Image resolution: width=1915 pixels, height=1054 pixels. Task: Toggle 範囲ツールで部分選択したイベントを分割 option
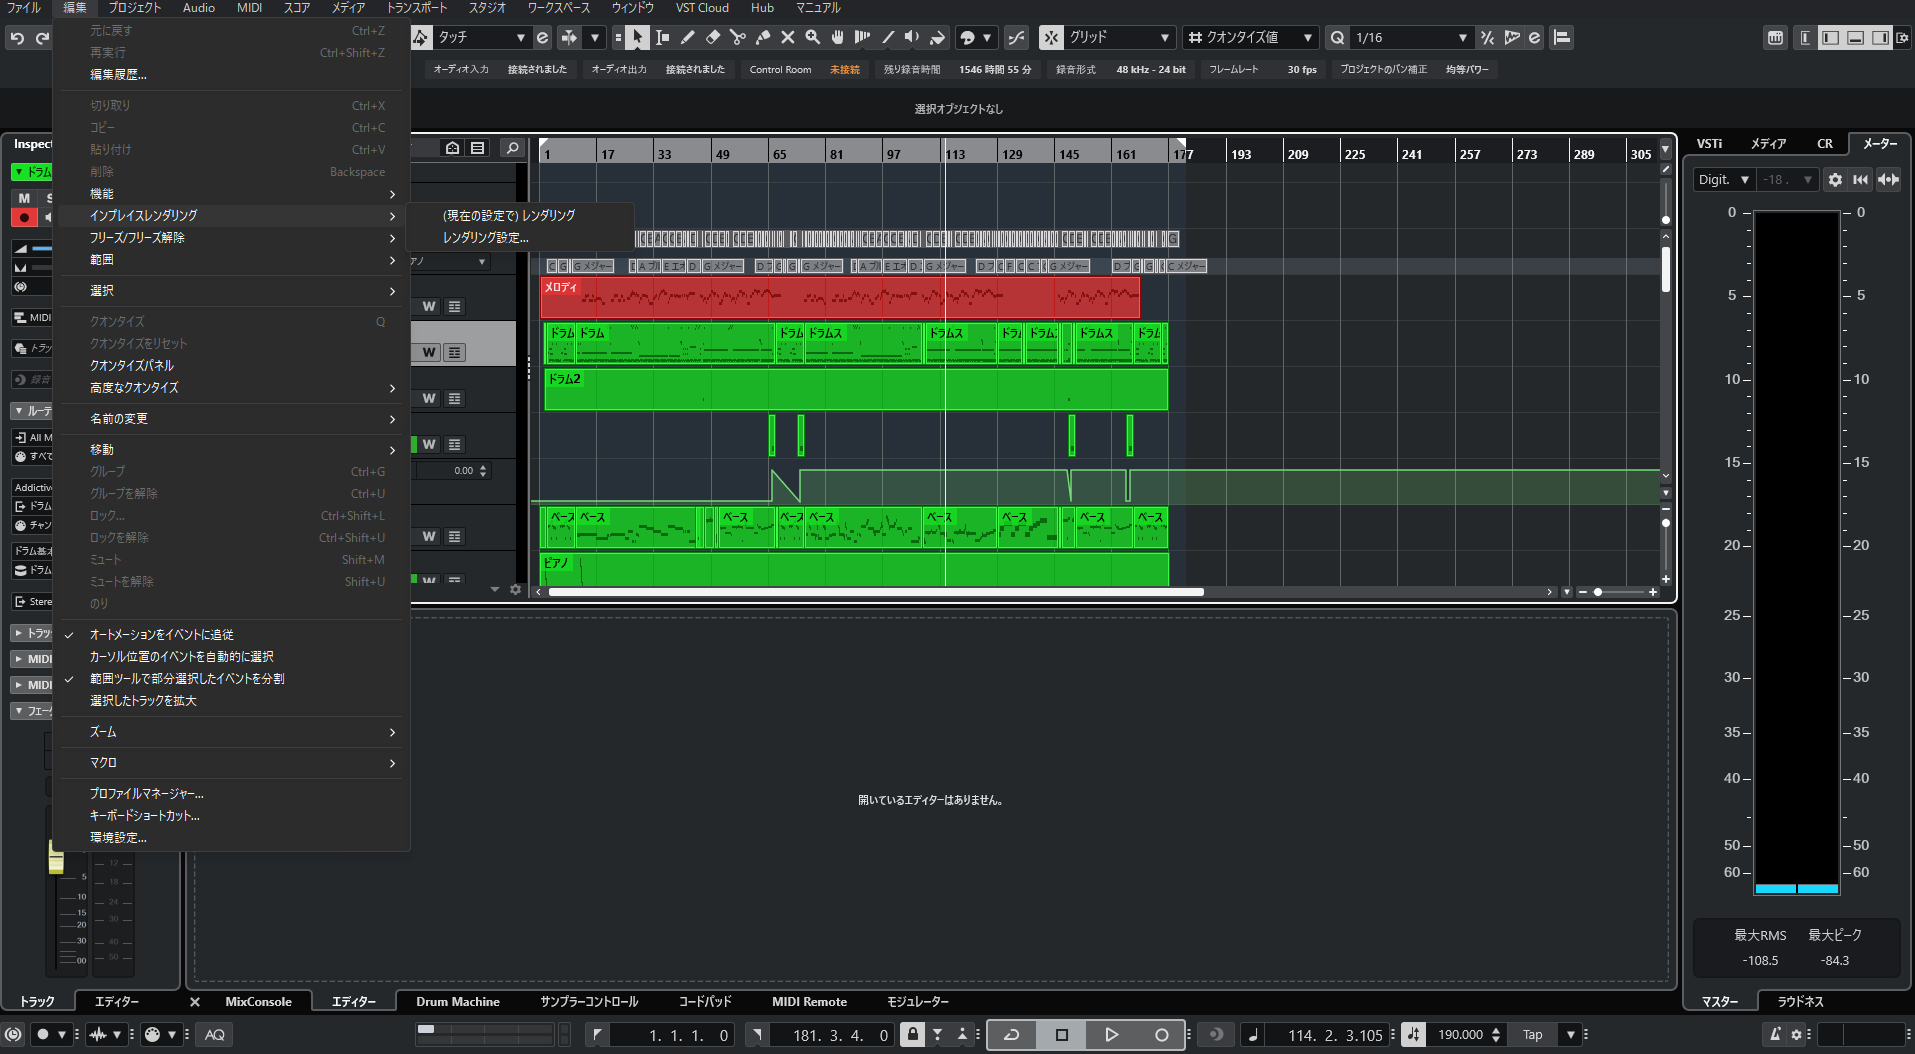click(x=187, y=679)
